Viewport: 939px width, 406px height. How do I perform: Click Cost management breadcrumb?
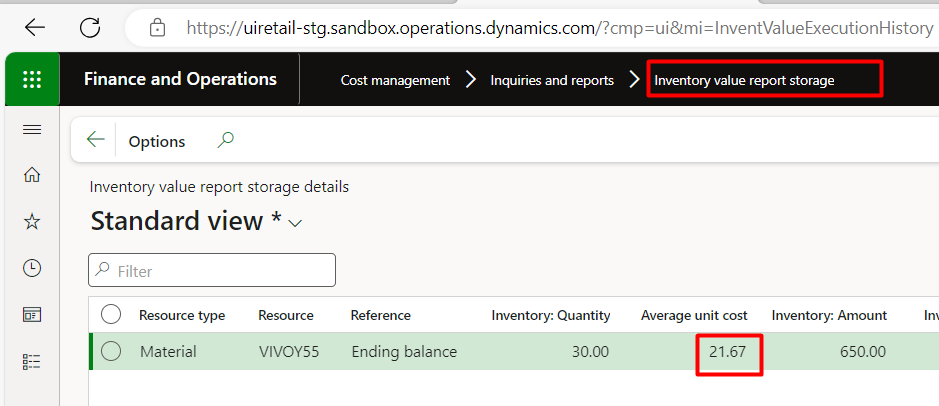point(395,80)
